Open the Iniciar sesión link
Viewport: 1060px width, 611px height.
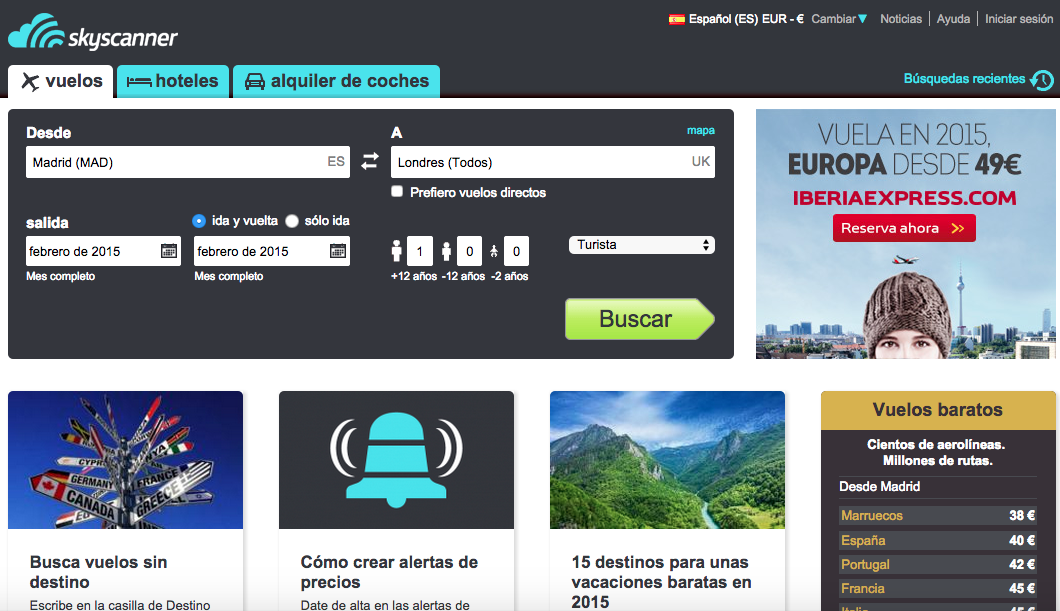[1019, 18]
